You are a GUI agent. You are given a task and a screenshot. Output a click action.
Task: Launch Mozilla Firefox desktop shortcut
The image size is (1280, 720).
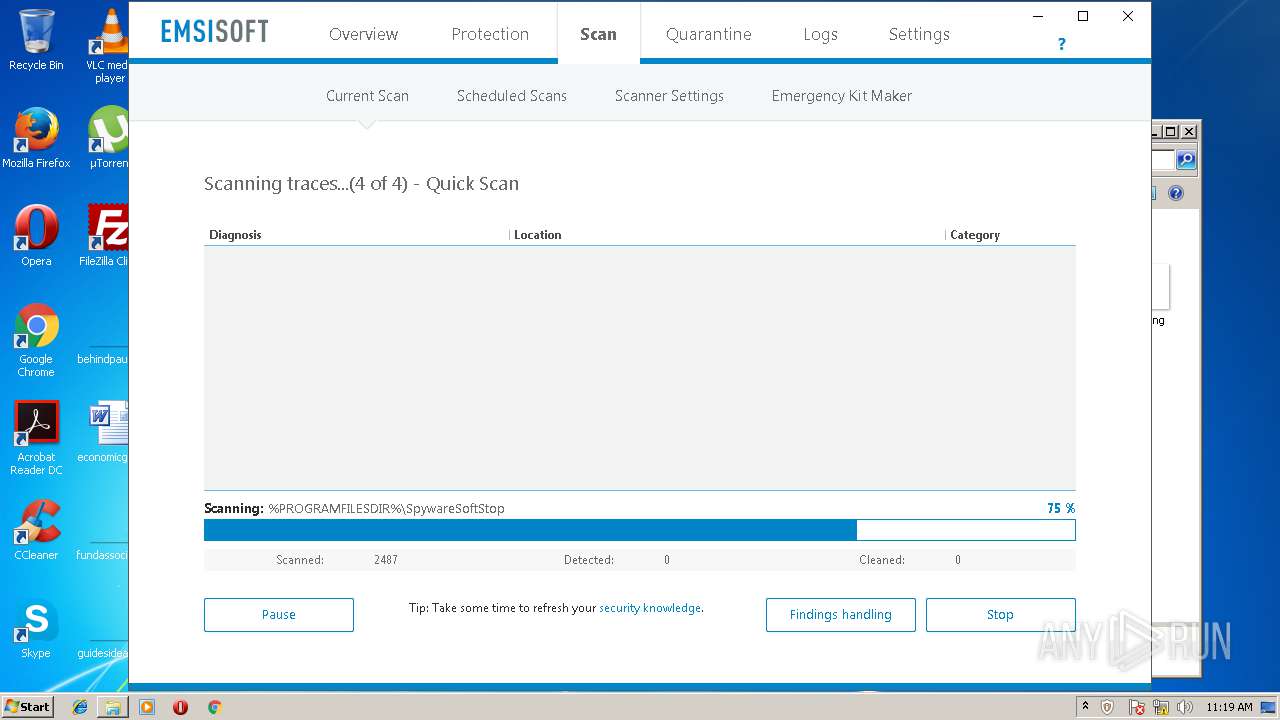[36, 138]
